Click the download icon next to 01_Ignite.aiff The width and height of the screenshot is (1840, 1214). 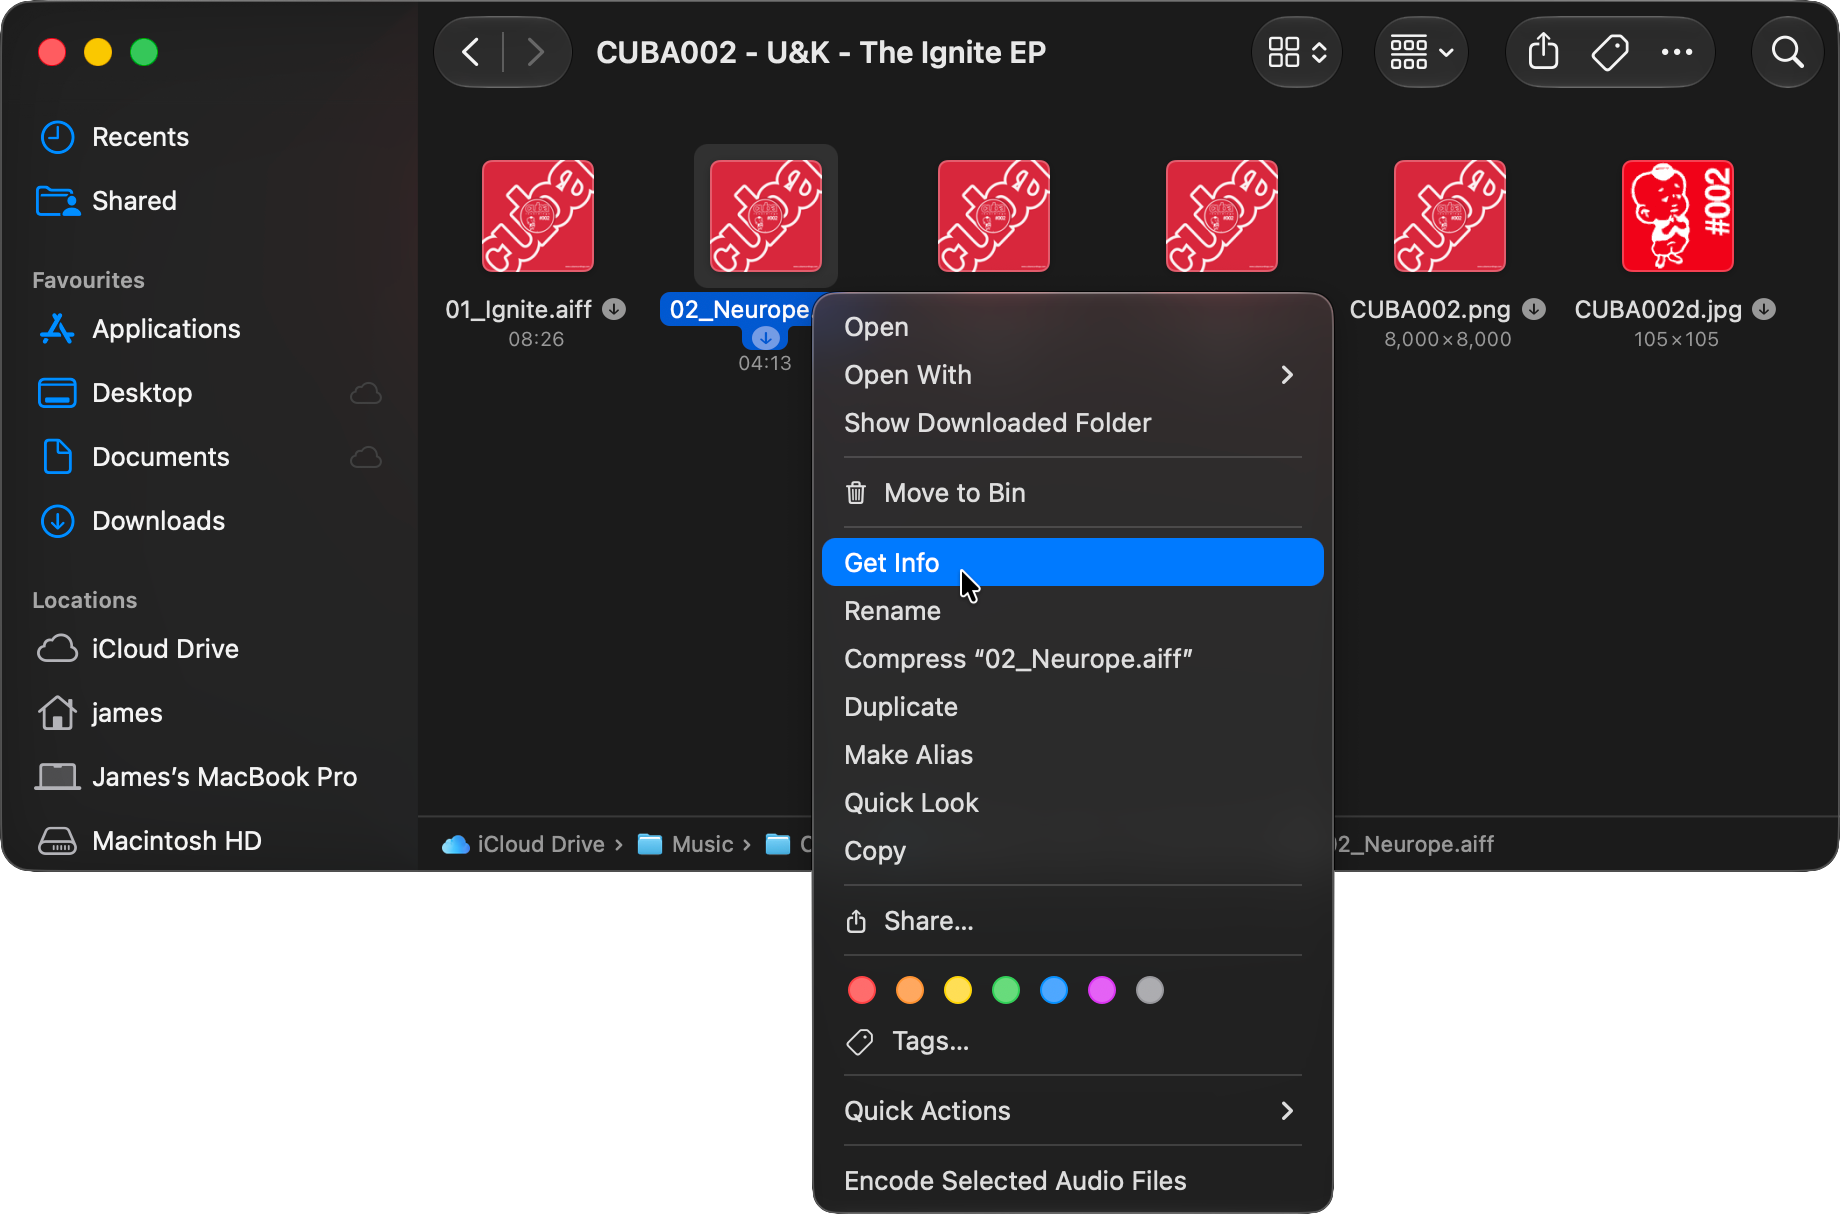click(x=615, y=310)
